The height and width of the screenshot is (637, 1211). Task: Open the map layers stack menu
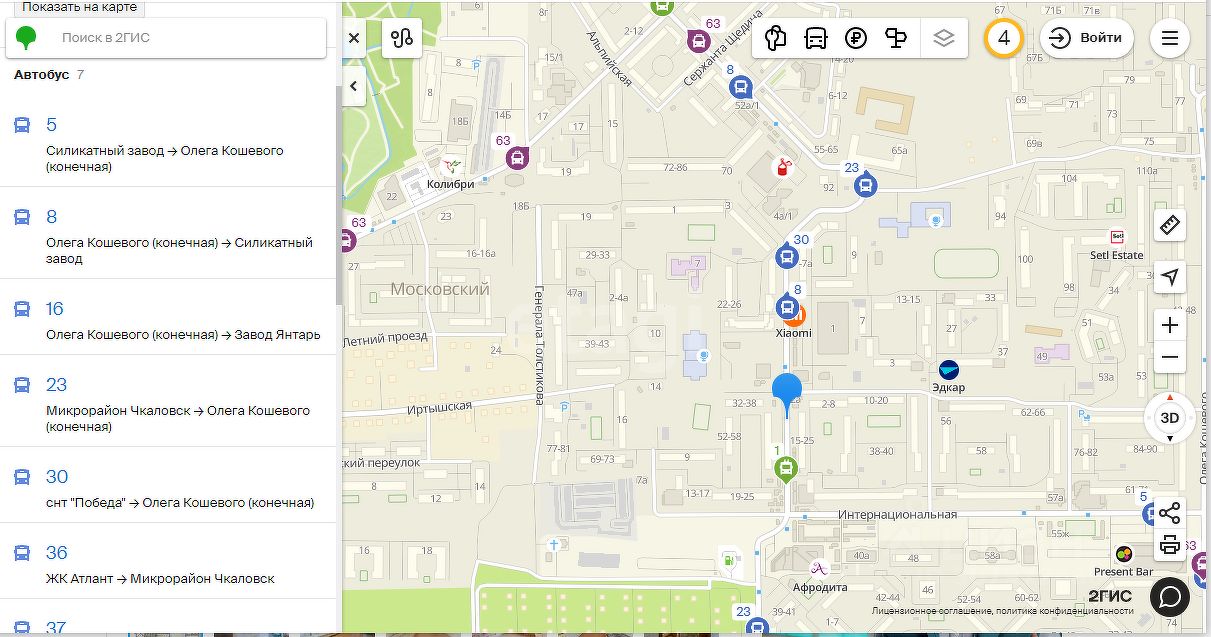point(944,38)
